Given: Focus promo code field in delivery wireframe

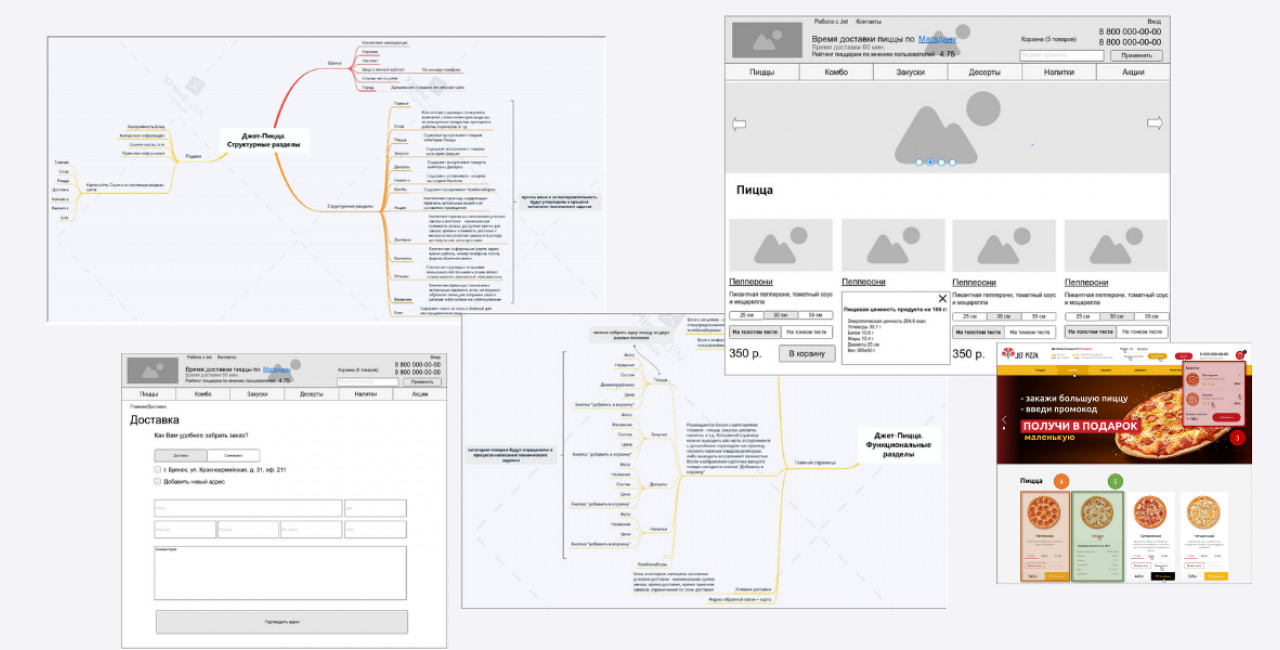Looking at the screenshot, I should coord(368,382).
